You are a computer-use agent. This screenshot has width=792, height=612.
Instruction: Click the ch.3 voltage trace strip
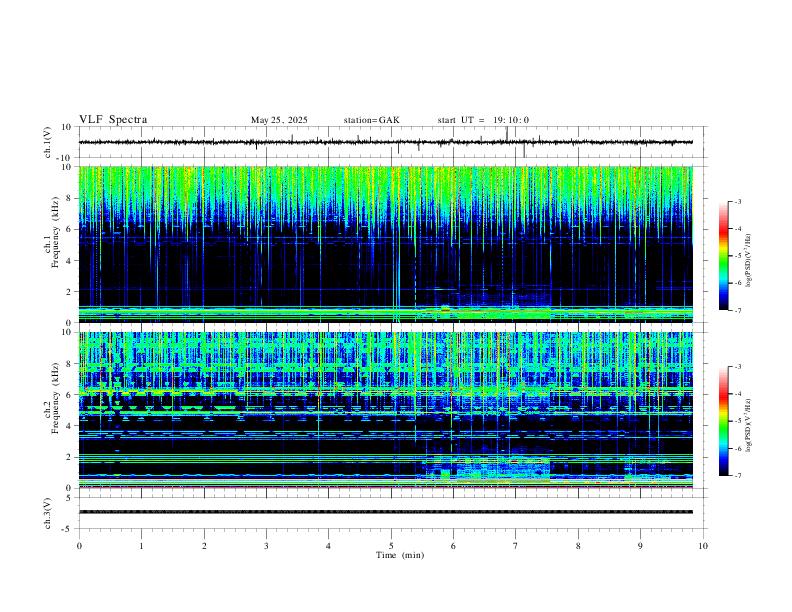tap(386, 512)
